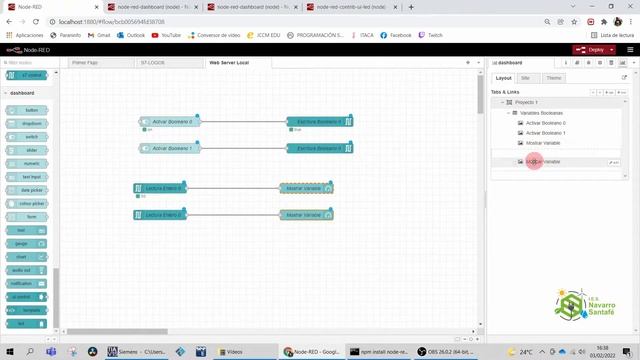Viewport: 640px width, 360px height.
Task: Open dashboard in new window icon
Action: pos(624,78)
